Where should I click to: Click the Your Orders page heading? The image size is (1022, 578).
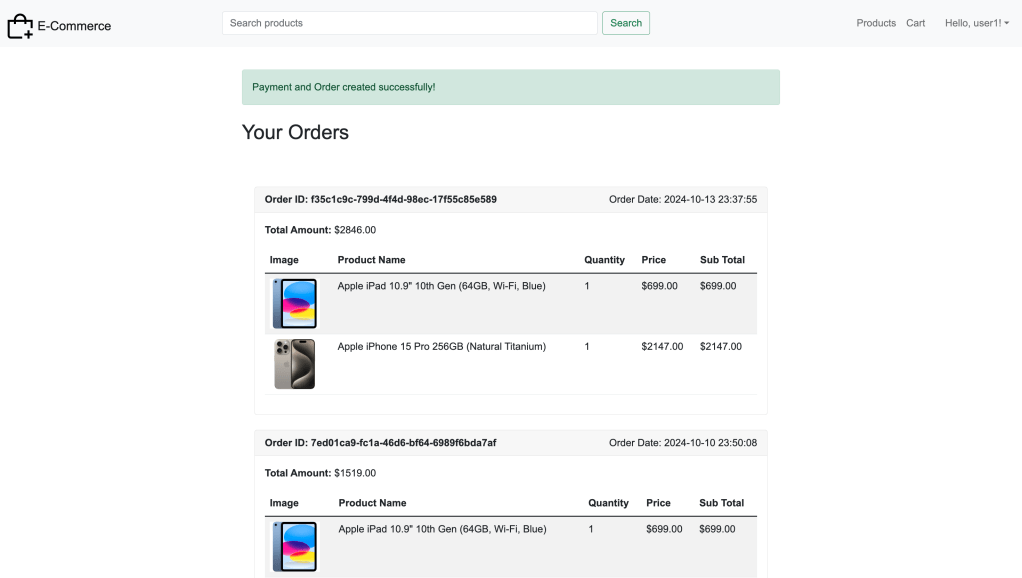point(295,132)
